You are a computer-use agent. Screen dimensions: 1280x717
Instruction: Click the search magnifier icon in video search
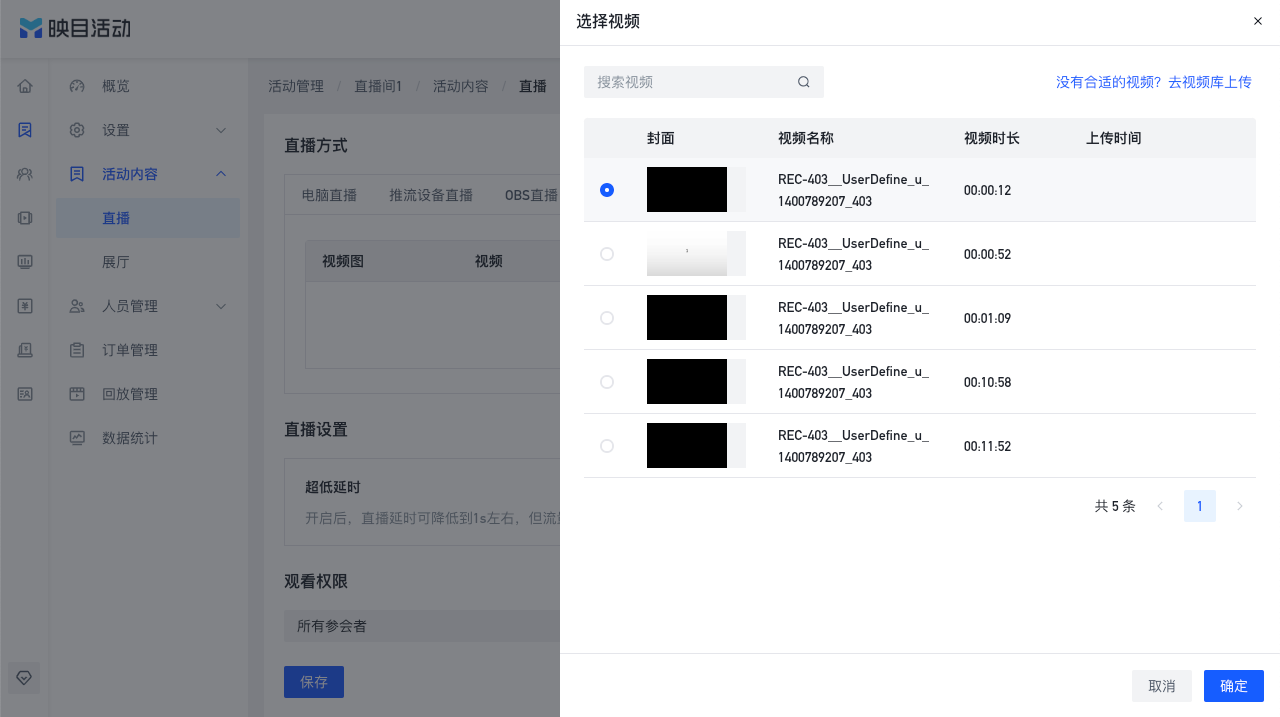click(803, 82)
